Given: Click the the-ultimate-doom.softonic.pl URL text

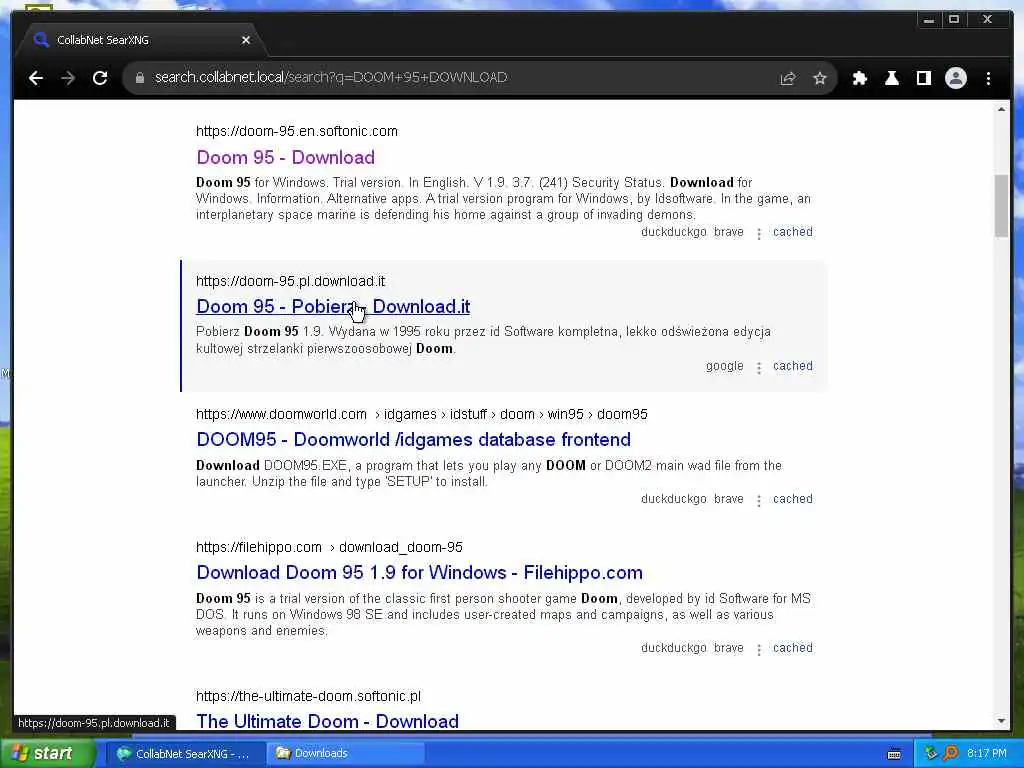Looking at the screenshot, I should click(x=308, y=696).
